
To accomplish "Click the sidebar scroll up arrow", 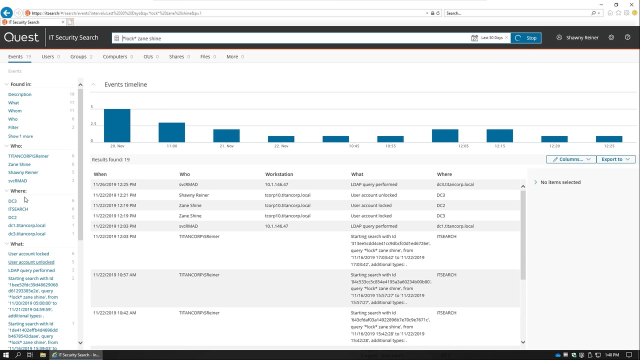I will [80, 85].
